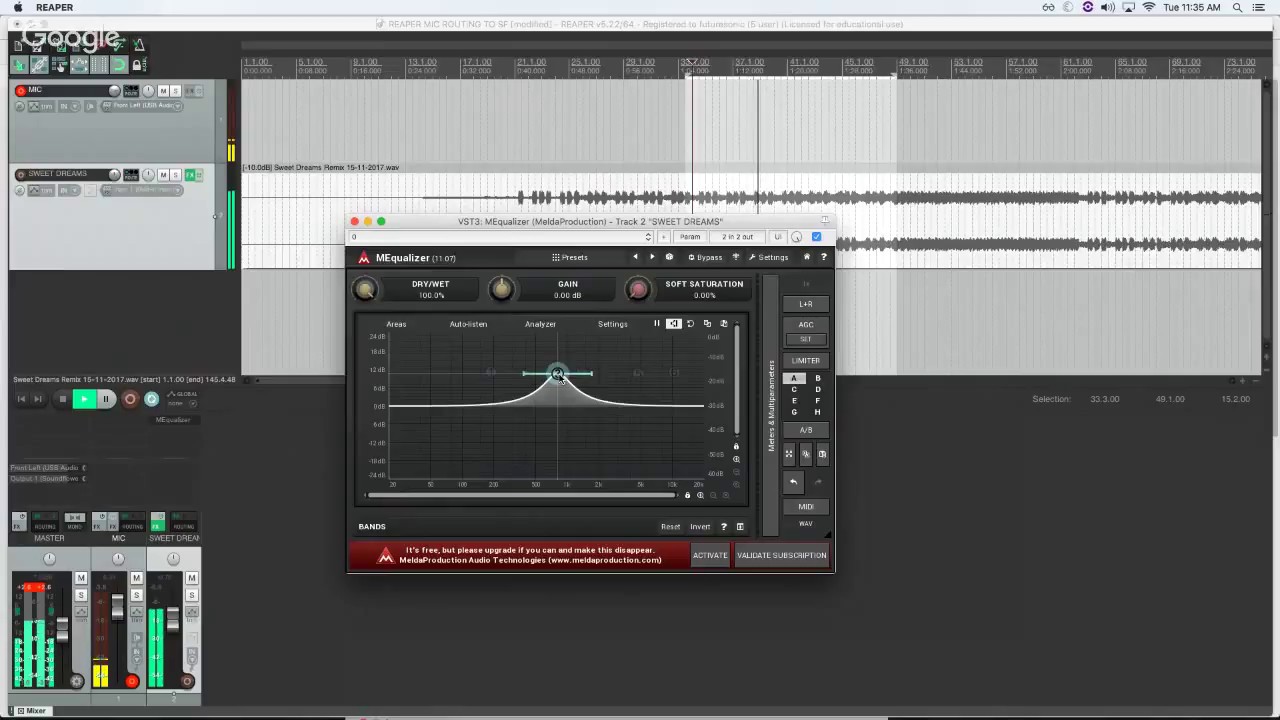Open the FX window preset dropdown
Image resolution: width=1280 pixels, height=720 pixels.
(x=501, y=237)
